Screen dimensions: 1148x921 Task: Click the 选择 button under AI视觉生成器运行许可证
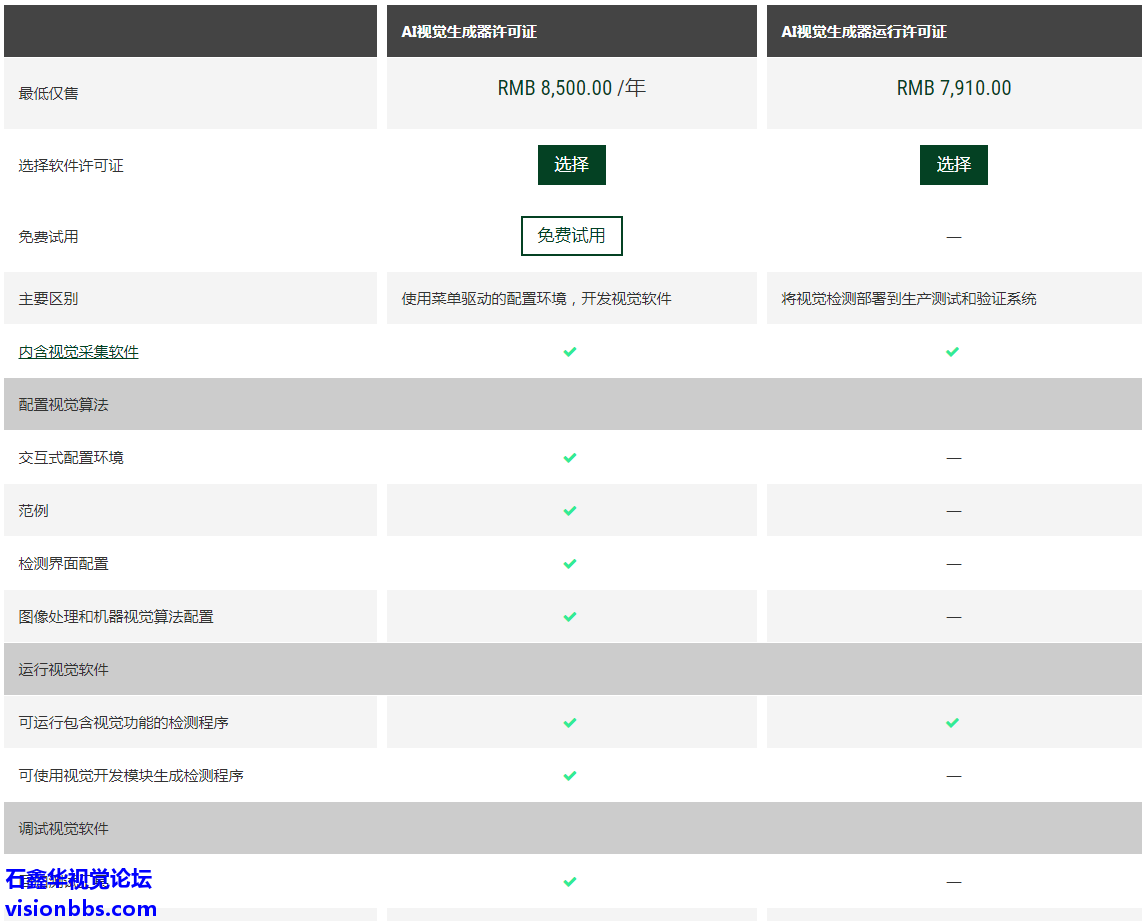(x=953, y=165)
